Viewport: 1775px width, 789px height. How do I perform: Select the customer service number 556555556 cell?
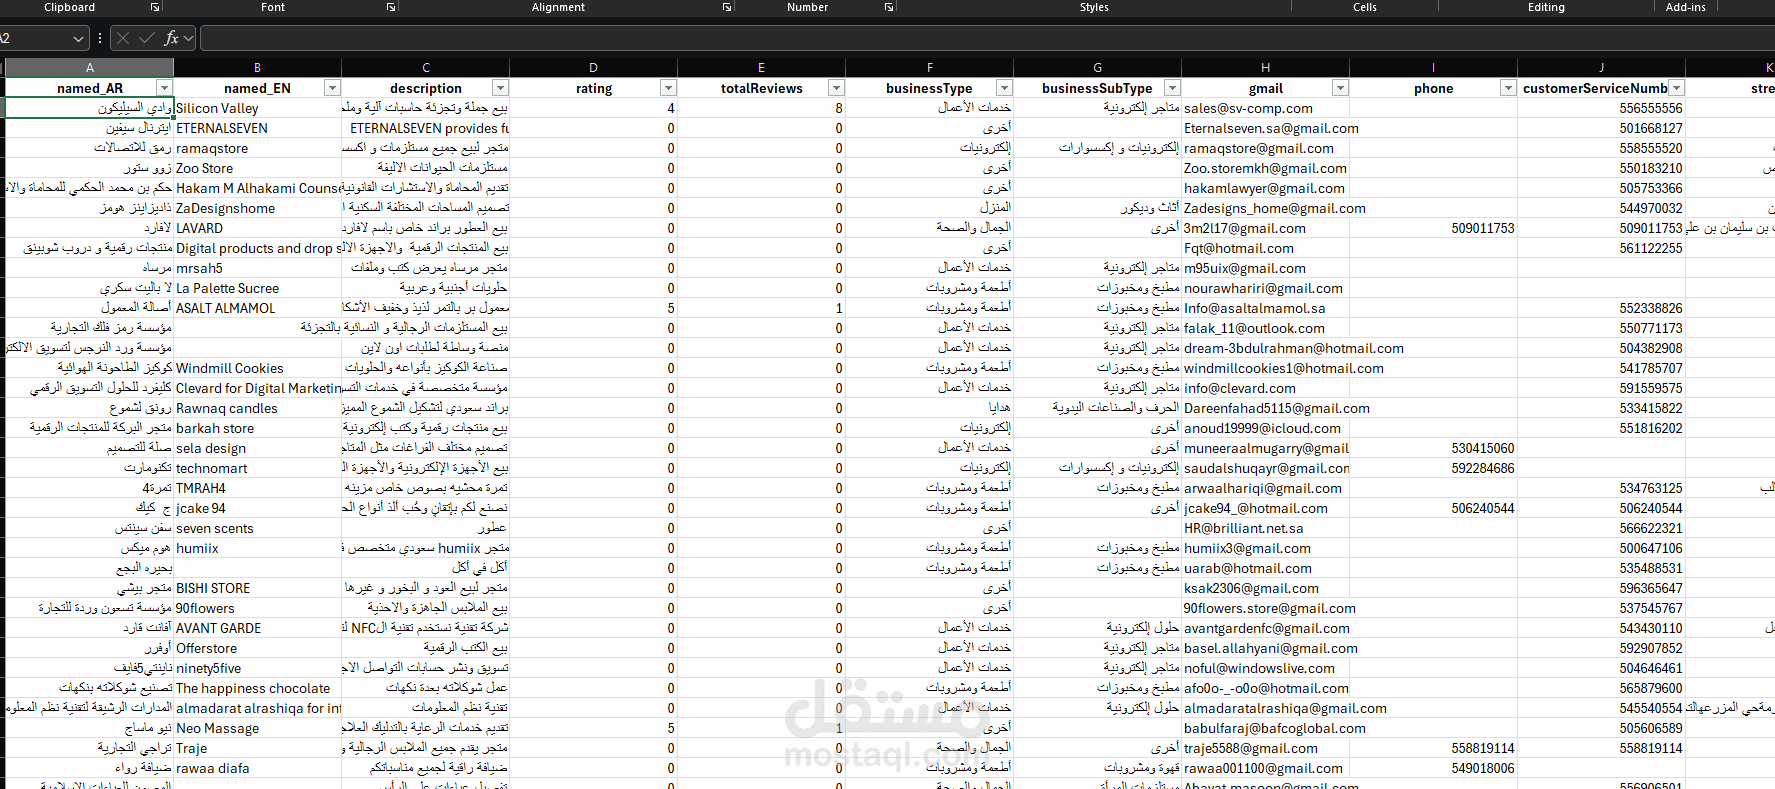pos(1601,108)
